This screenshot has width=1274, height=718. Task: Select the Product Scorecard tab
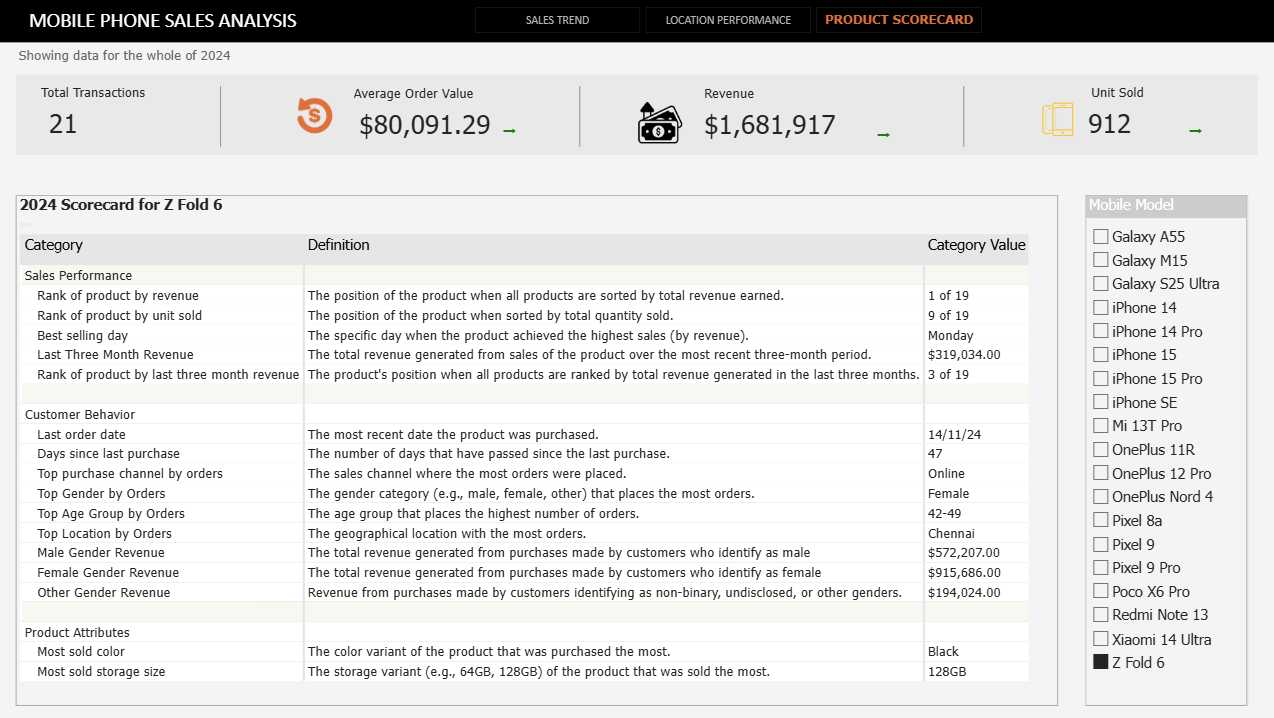(899, 20)
